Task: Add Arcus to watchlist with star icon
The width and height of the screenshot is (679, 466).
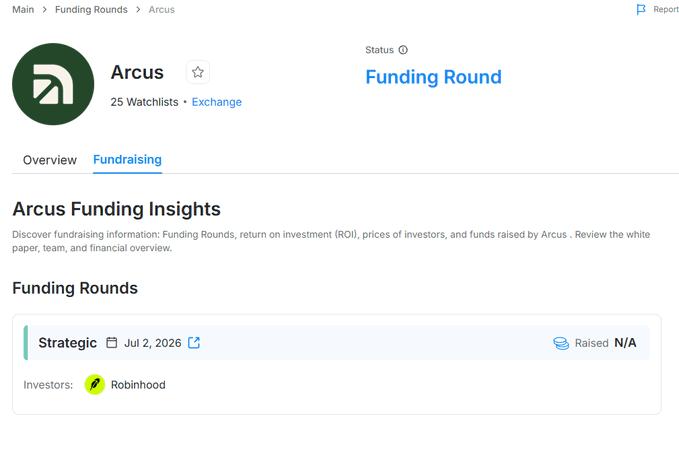Action: (x=198, y=72)
